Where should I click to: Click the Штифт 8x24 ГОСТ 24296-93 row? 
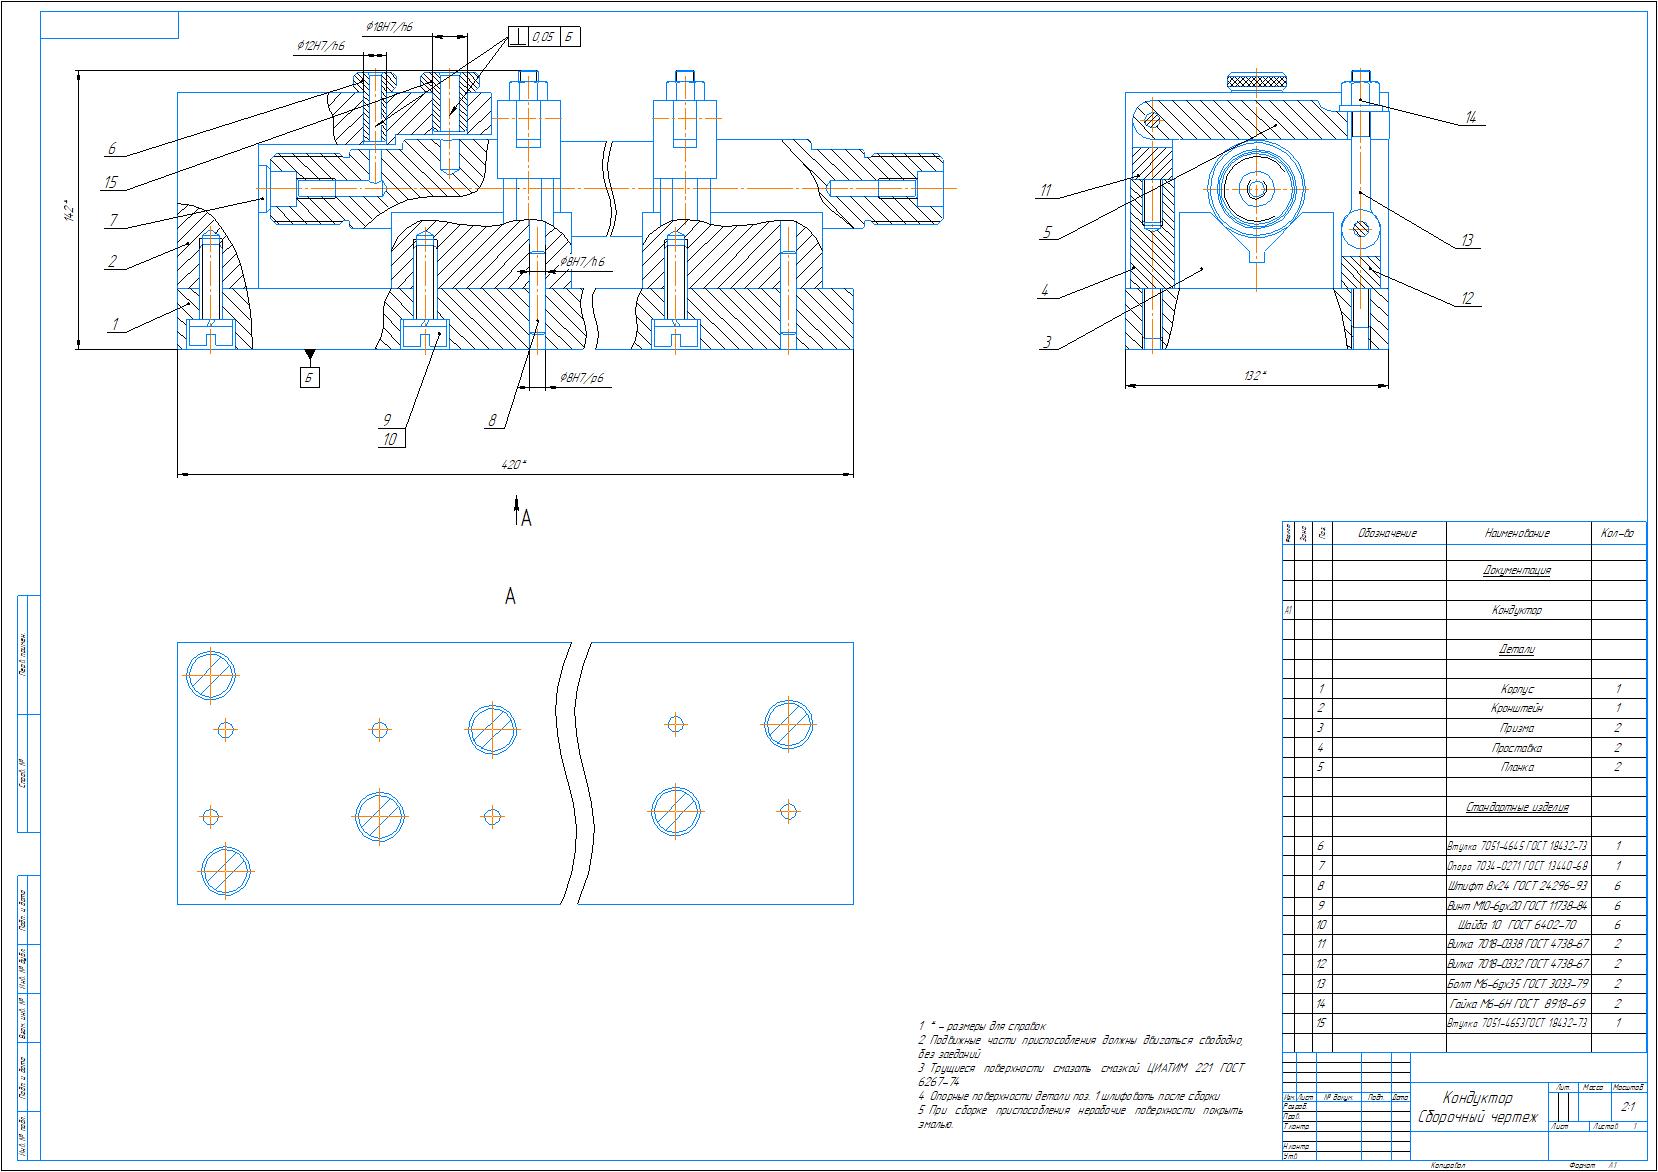pyautogui.click(x=1517, y=886)
